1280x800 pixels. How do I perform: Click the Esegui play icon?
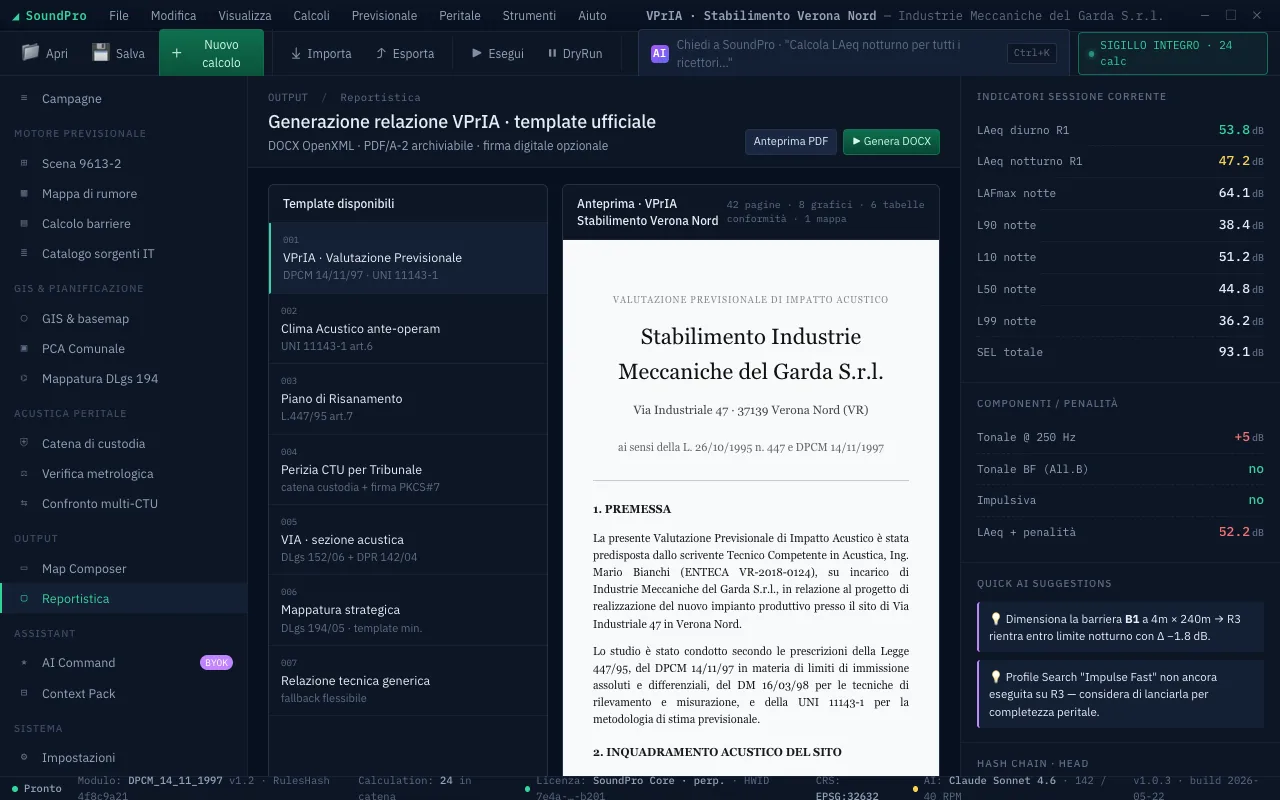pyautogui.click(x=477, y=53)
